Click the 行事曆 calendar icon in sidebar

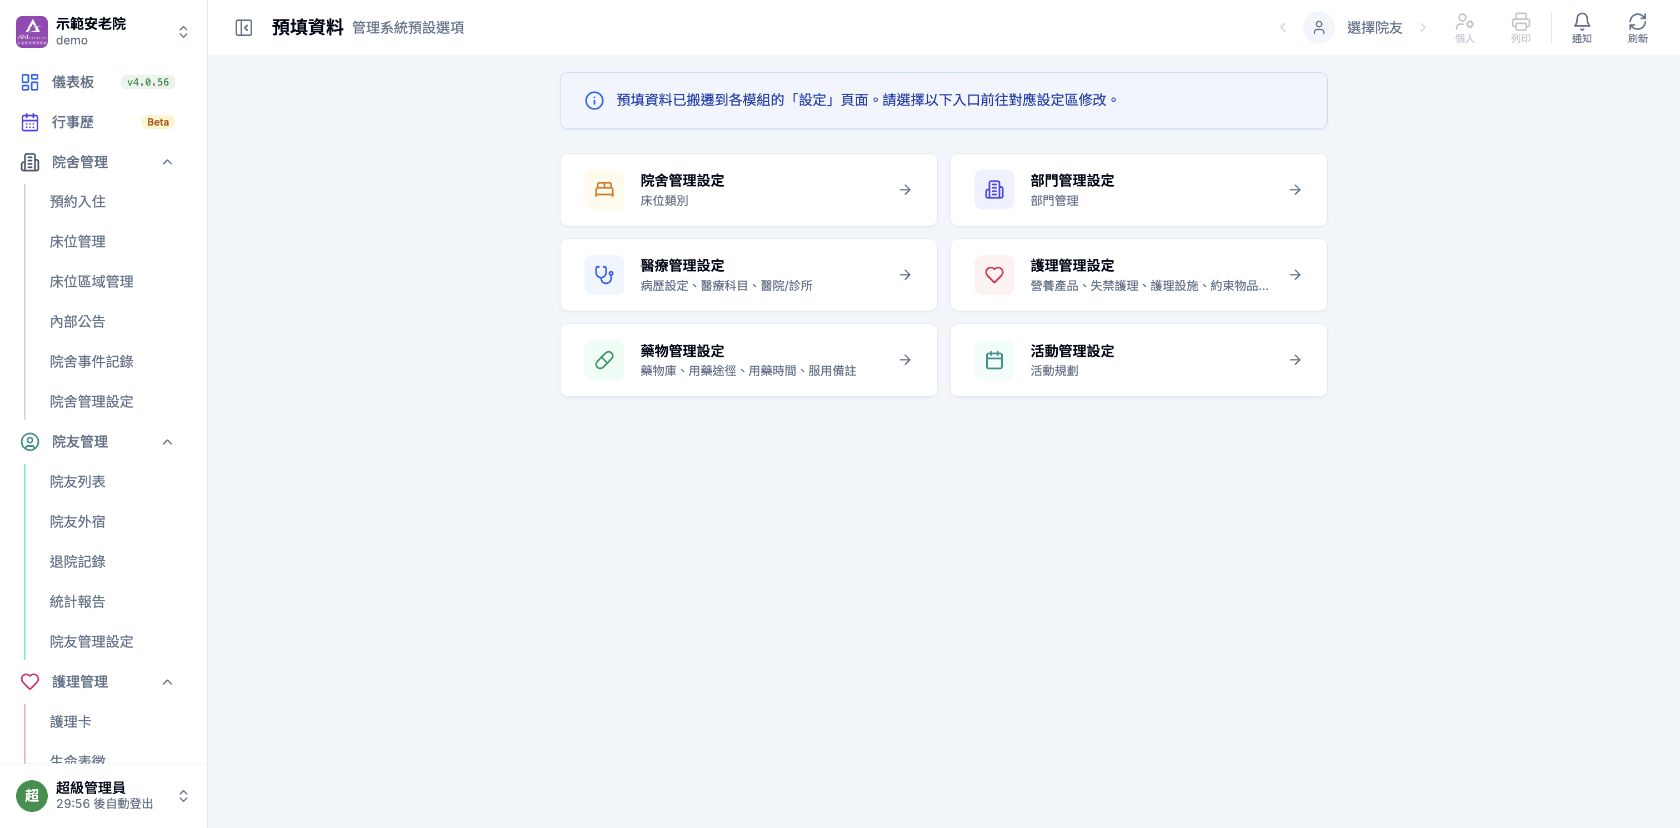(30, 122)
